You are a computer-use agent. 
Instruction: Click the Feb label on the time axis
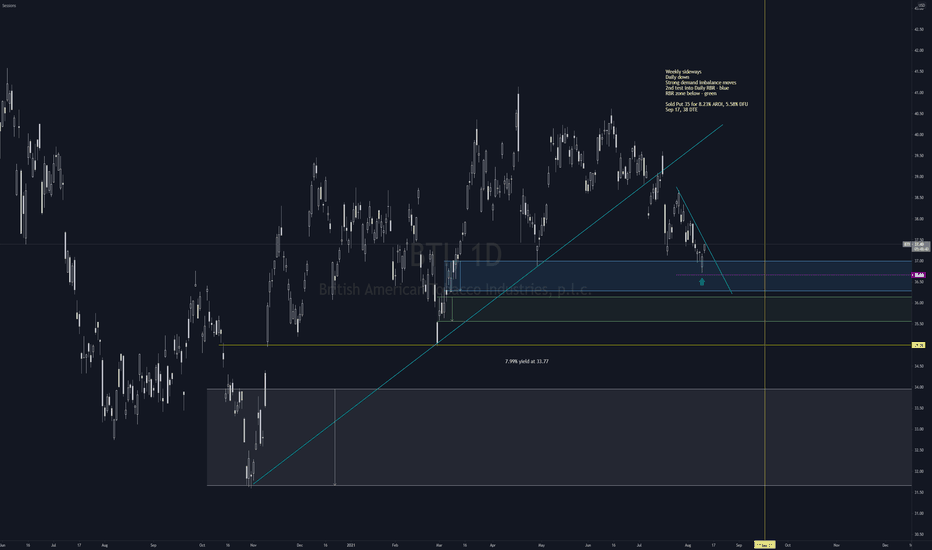(395, 545)
